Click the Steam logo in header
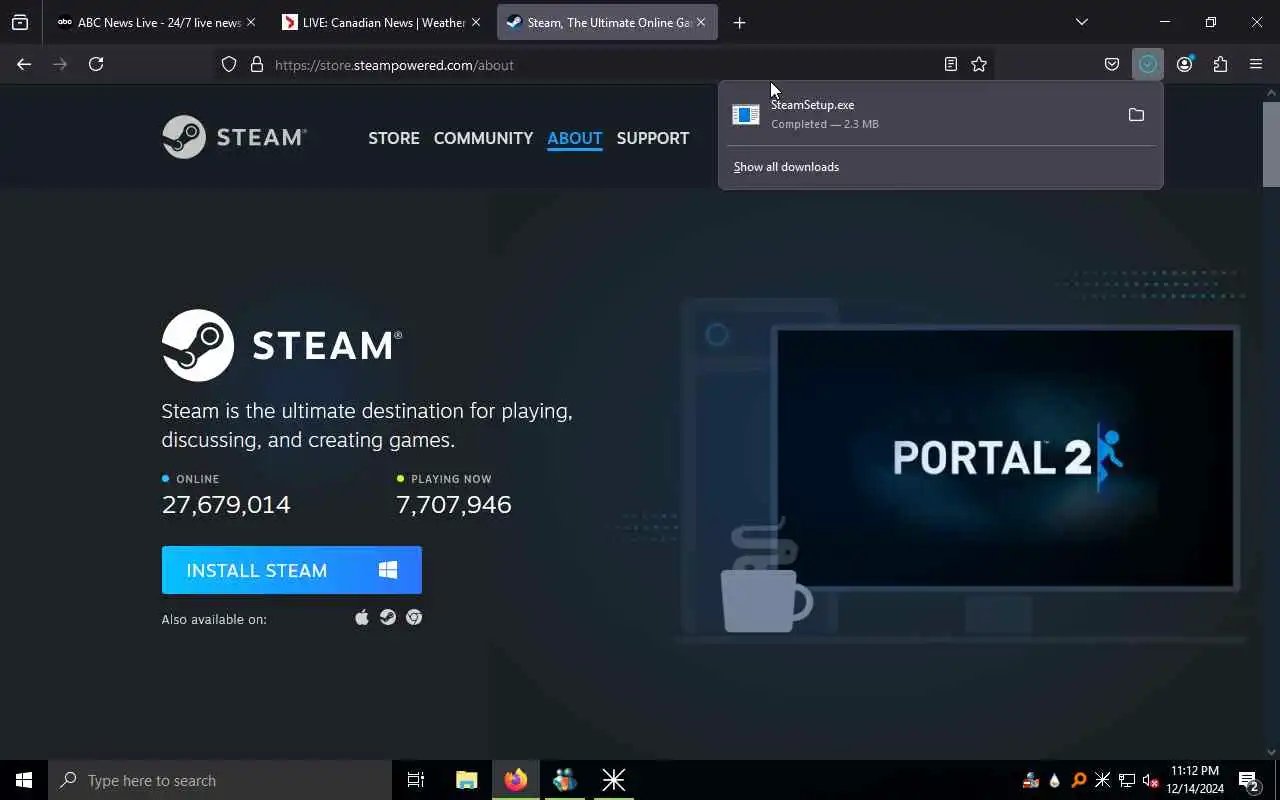This screenshot has width=1280, height=800. [x=234, y=137]
